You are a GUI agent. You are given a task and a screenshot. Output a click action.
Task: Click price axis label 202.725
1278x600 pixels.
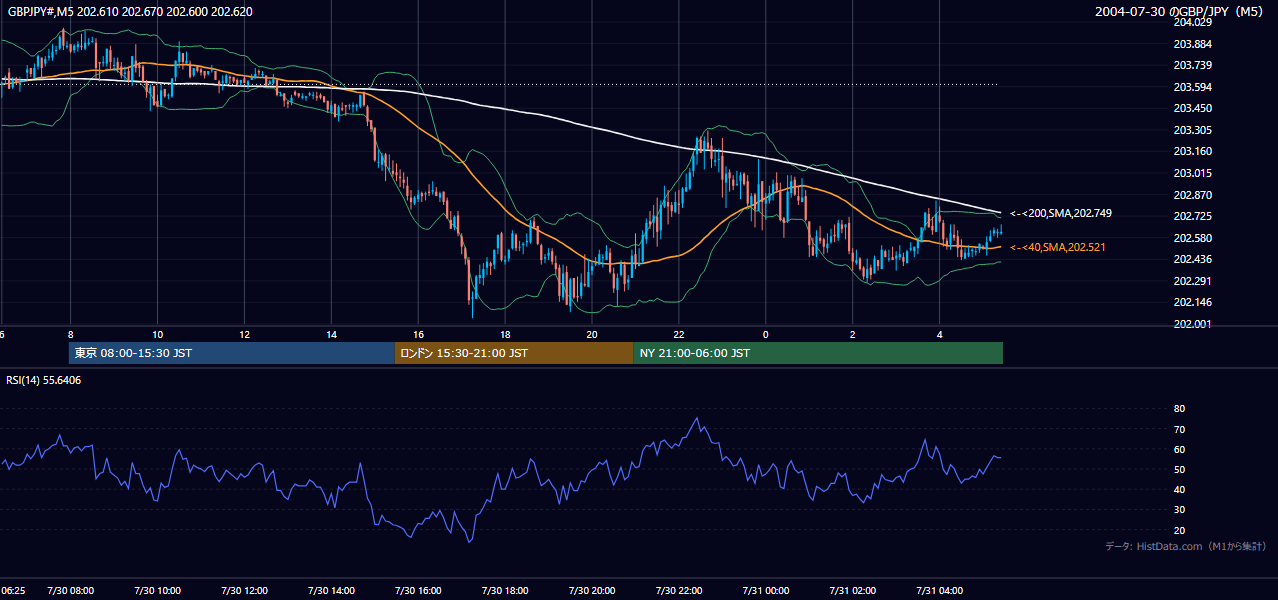(x=1193, y=216)
